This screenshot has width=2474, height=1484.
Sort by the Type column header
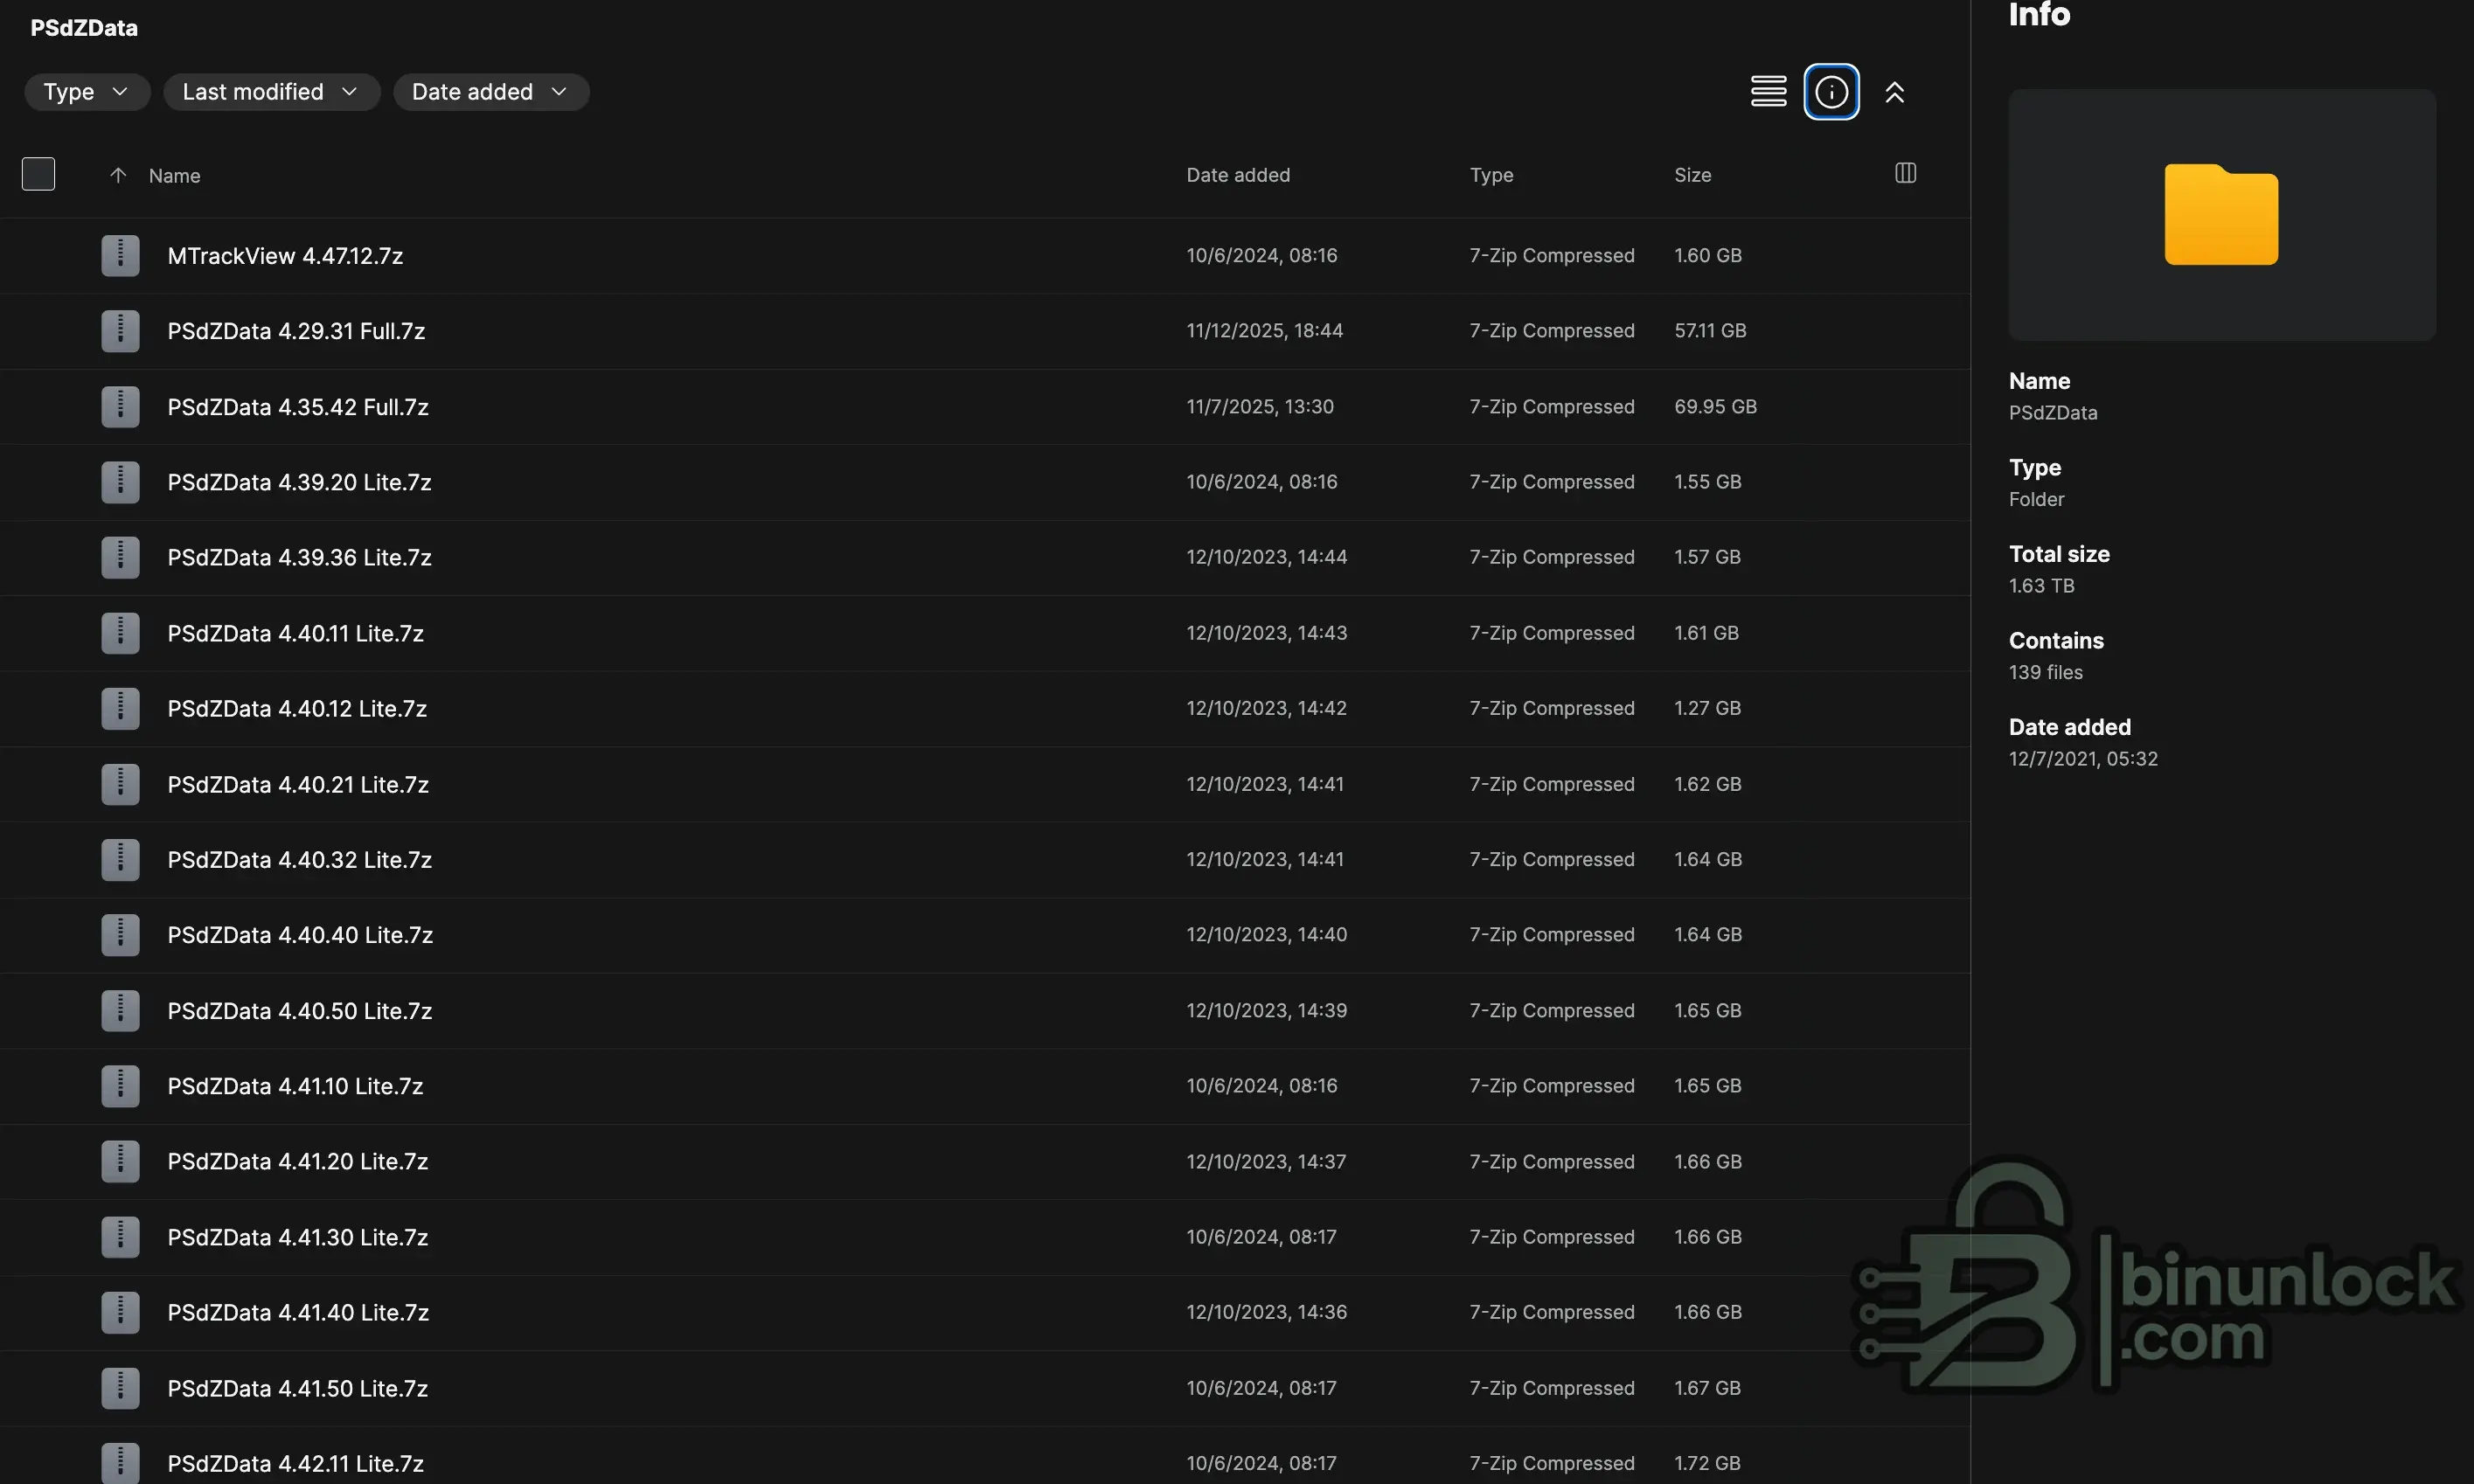click(x=1491, y=175)
